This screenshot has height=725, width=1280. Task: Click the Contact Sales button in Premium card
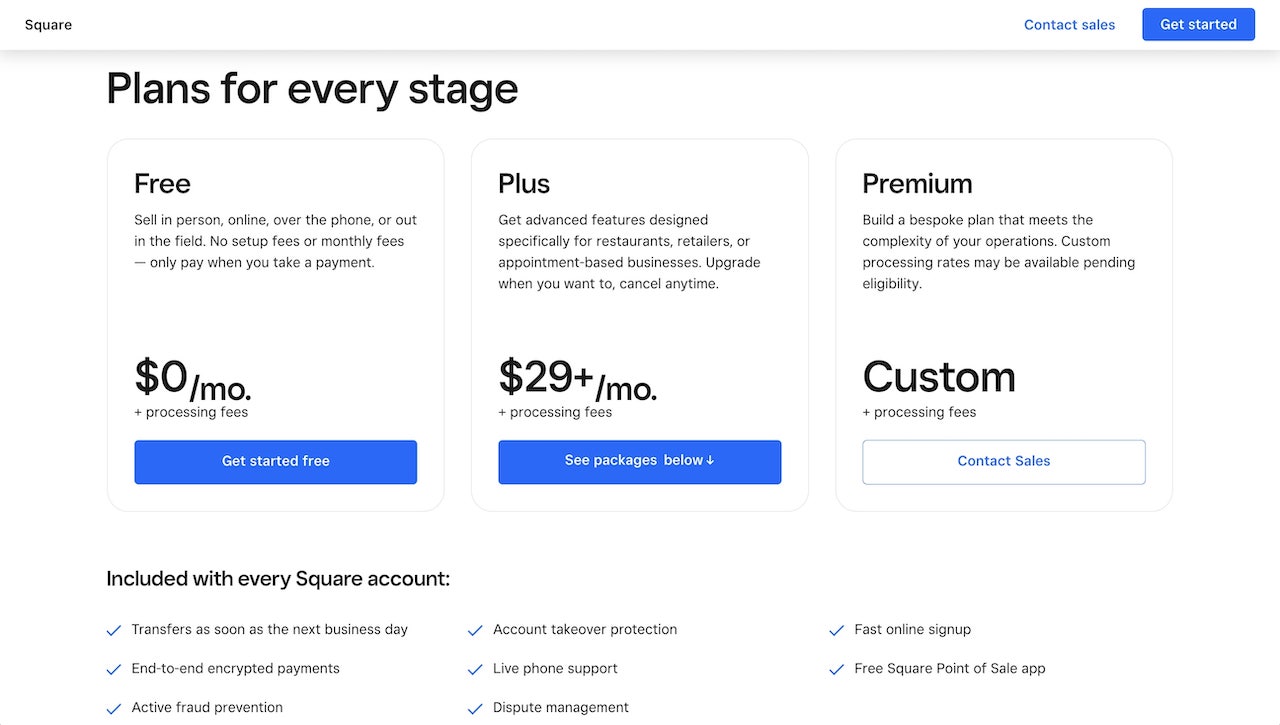(1004, 462)
